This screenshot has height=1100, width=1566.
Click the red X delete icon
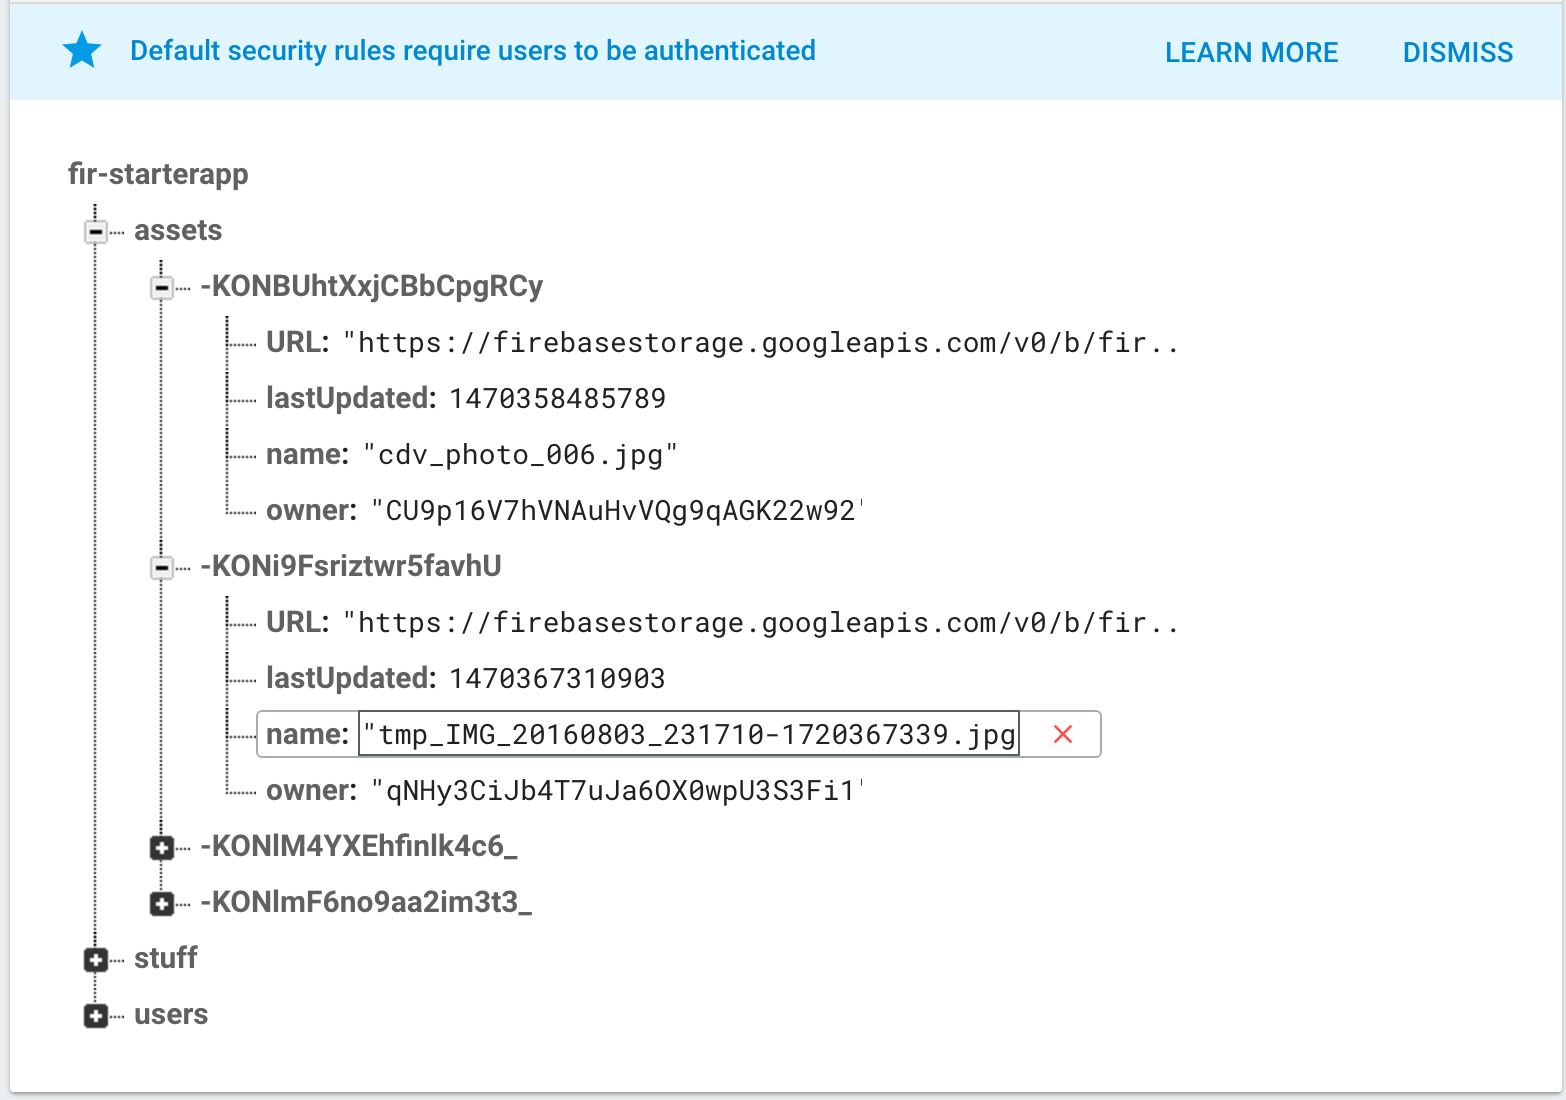(1063, 734)
